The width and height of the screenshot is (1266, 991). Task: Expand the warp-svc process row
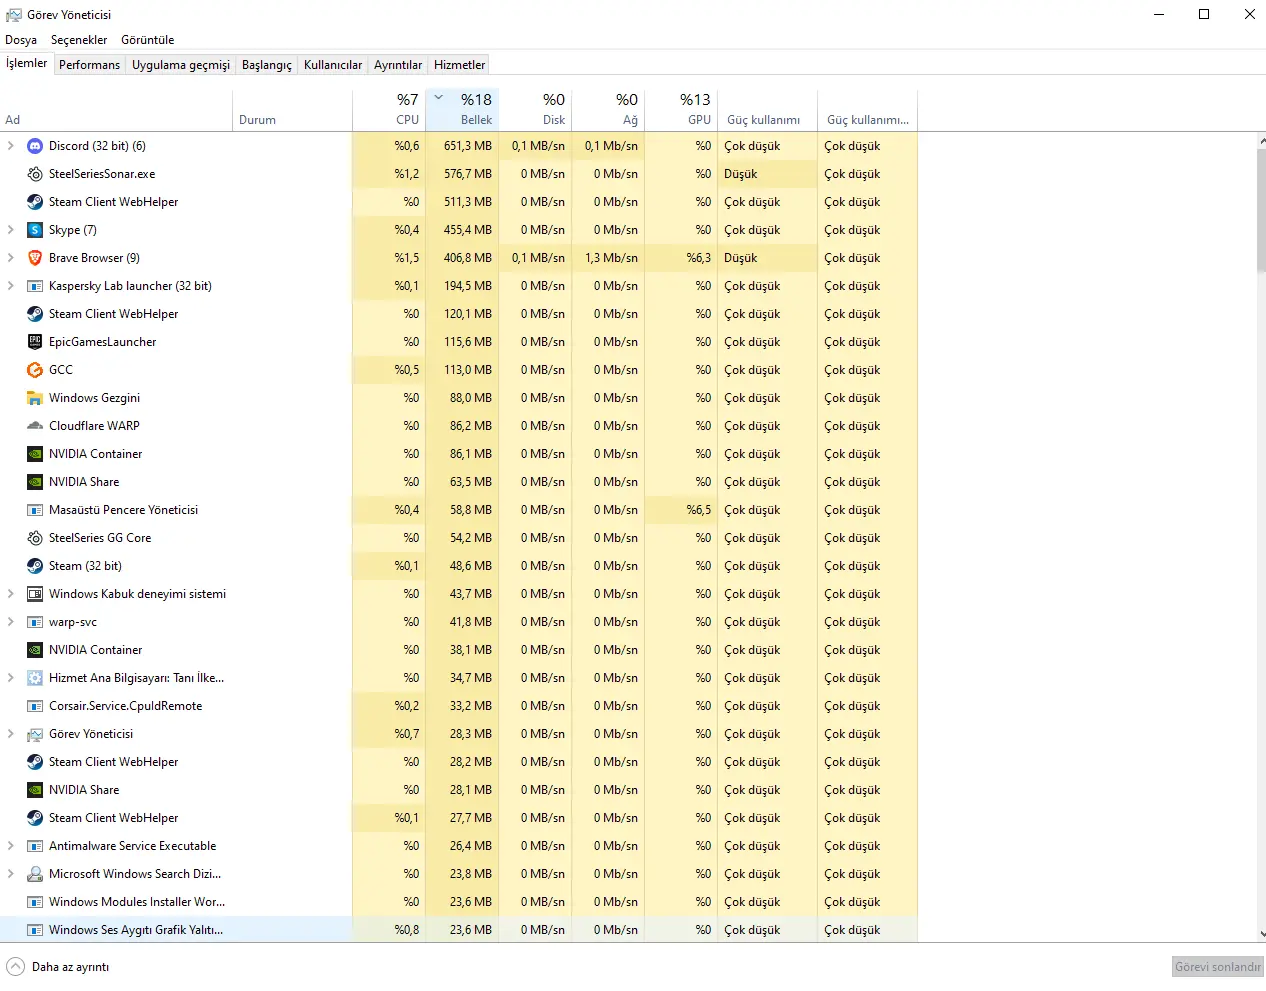[11, 622]
